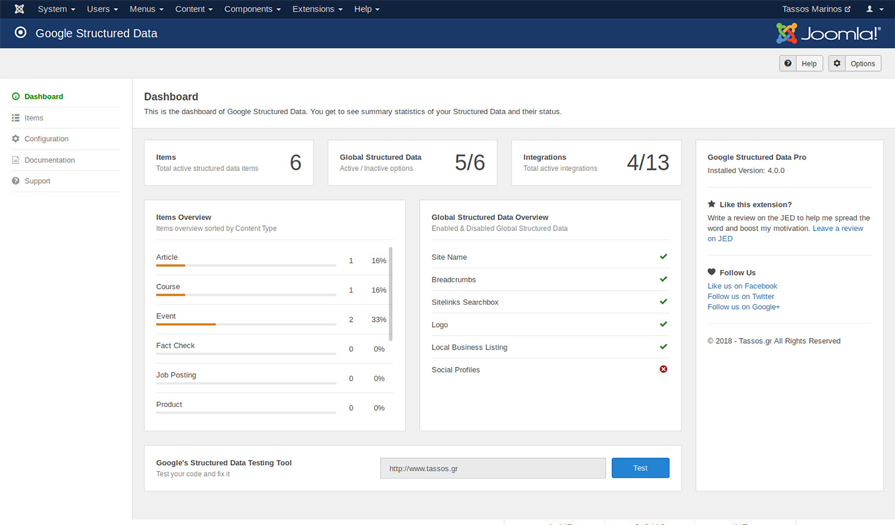Toggle the Site Name green checkmark
The image size is (895, 525).
[663, 257]
